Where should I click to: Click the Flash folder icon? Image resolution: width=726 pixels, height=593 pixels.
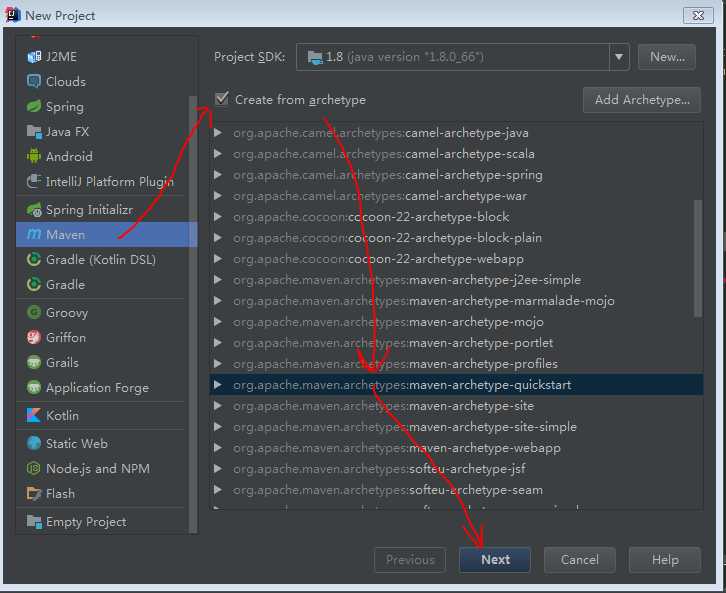[x=34, y=493]
